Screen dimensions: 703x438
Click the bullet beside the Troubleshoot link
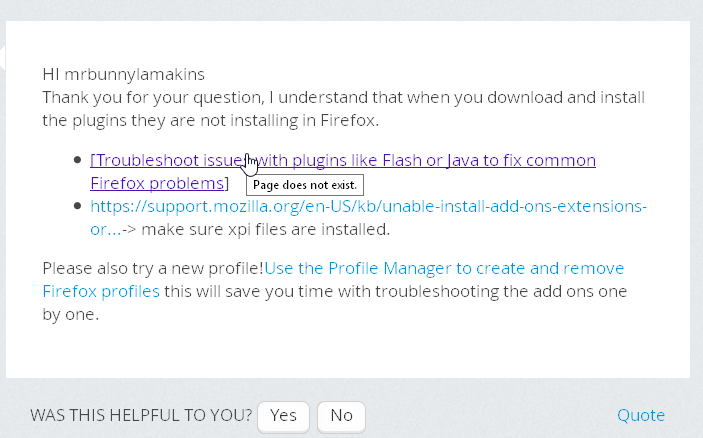[x=78, y=160]
